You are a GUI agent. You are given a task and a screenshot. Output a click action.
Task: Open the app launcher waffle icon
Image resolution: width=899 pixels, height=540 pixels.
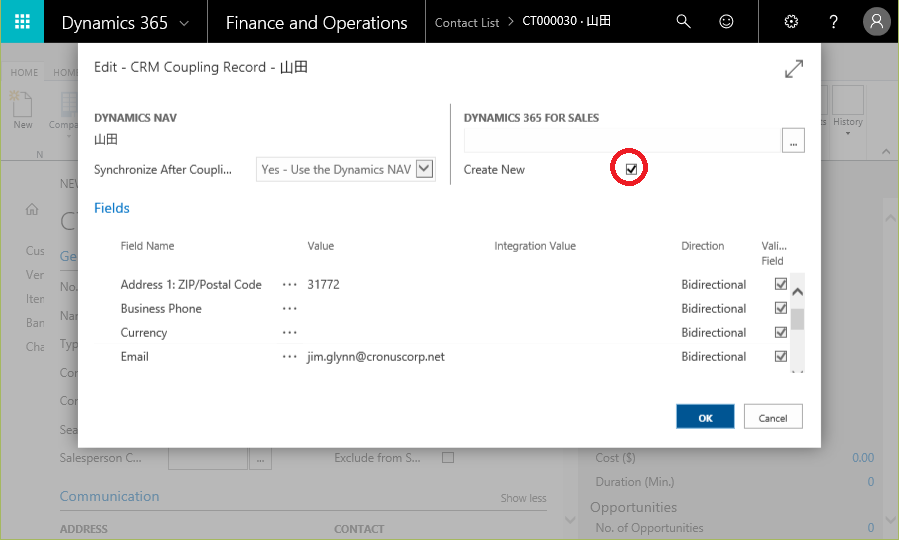coord(22,22)
